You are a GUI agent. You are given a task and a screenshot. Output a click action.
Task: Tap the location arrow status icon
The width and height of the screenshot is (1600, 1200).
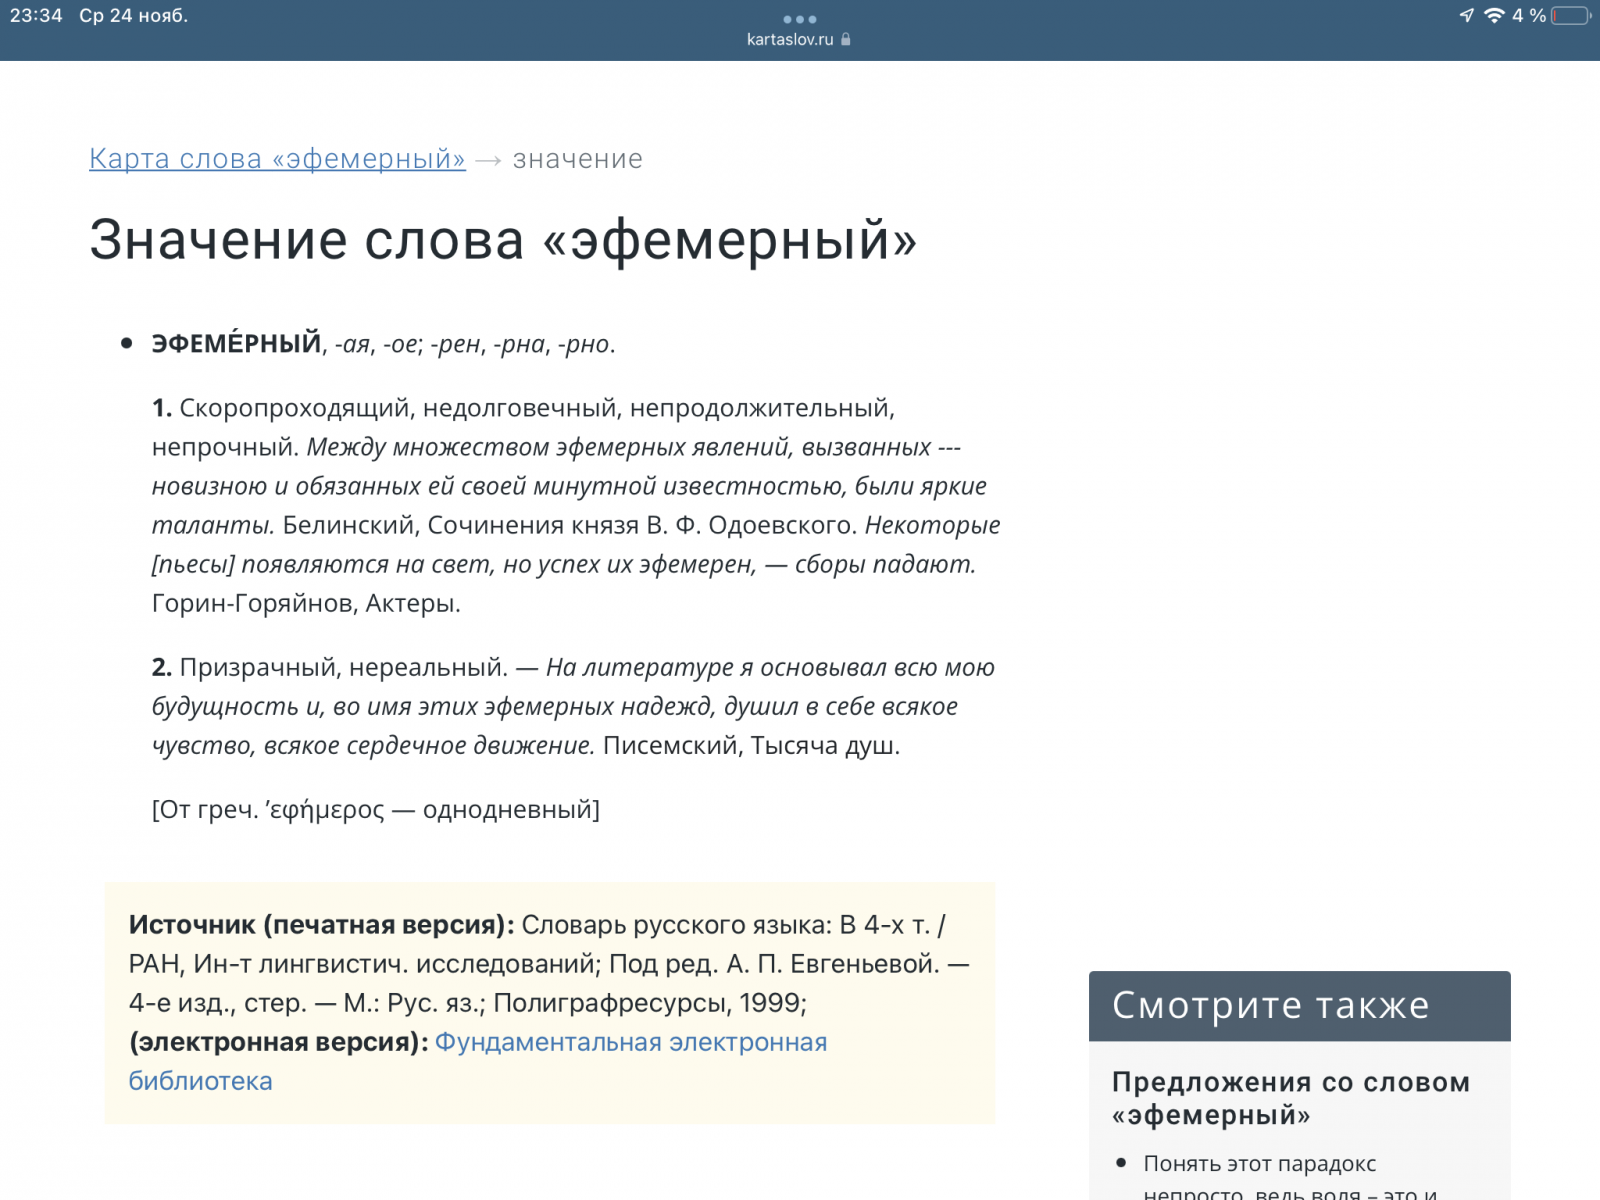(1466, 15)
